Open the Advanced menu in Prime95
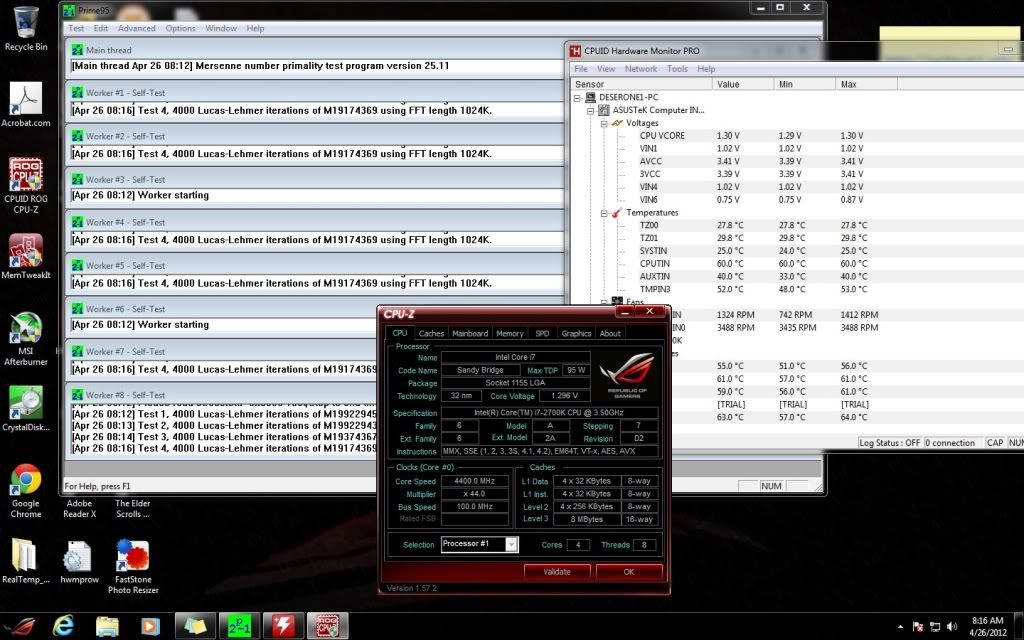The width and height of the screenshot is (1024, 640). (x=136, y=28)
